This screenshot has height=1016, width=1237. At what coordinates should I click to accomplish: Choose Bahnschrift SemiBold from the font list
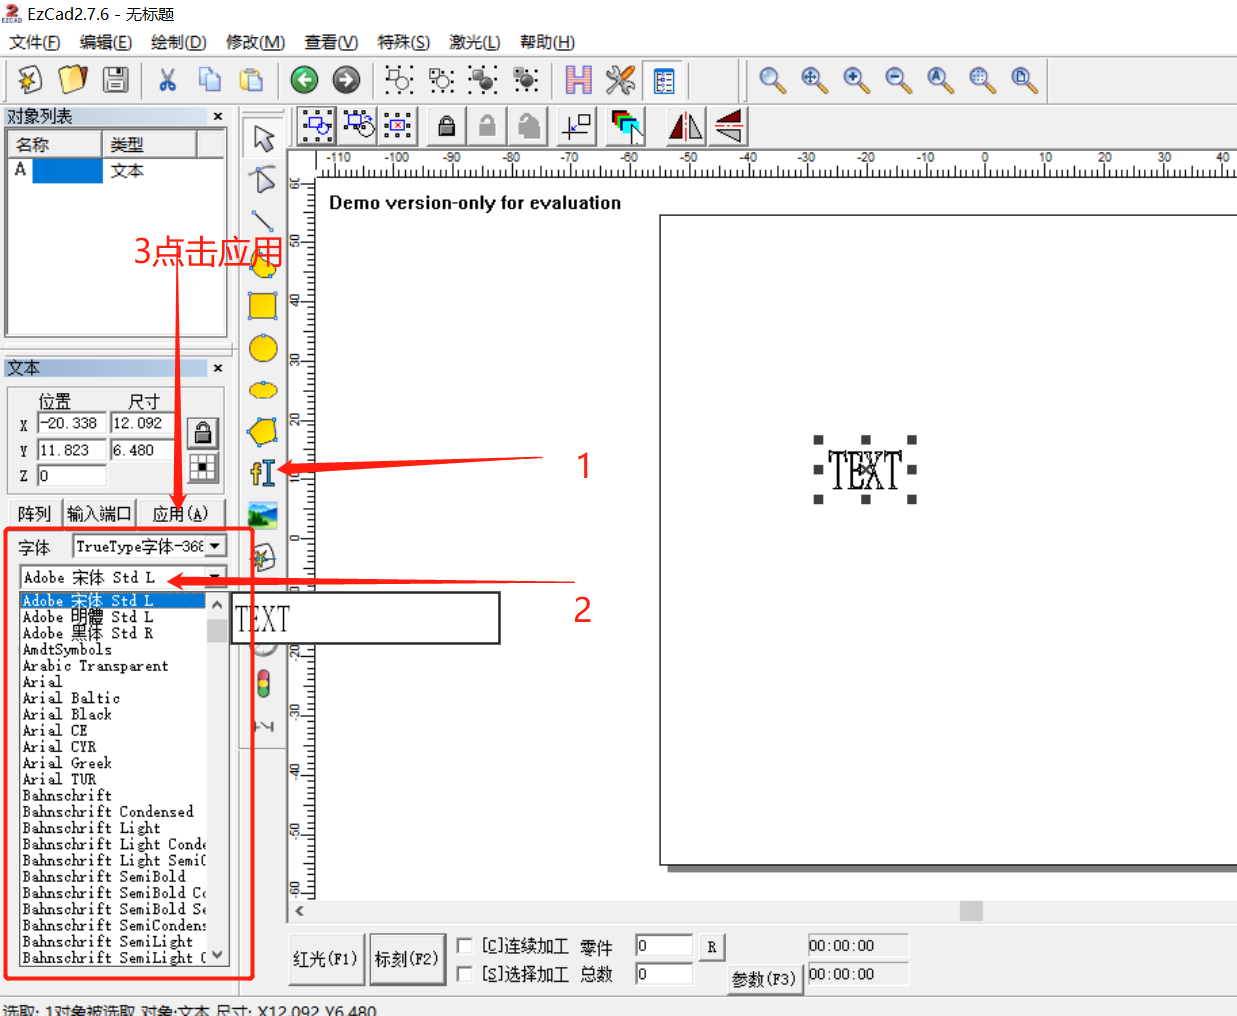(104, 877)
